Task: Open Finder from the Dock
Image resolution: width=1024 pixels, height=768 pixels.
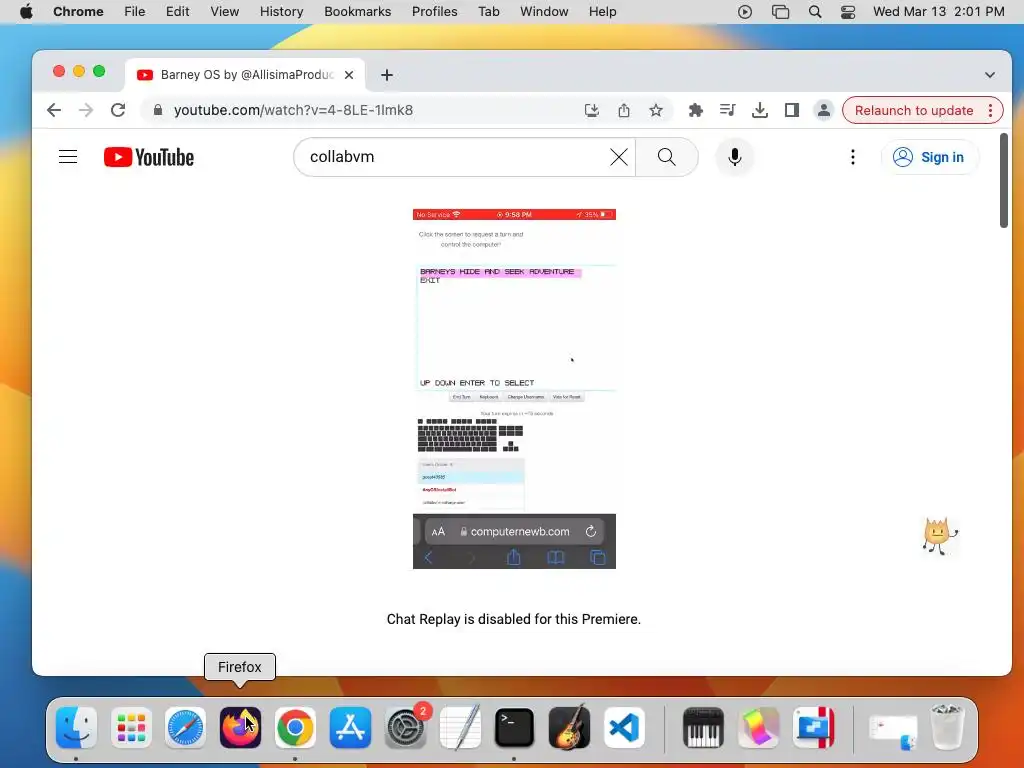Action: coord(76,728)
